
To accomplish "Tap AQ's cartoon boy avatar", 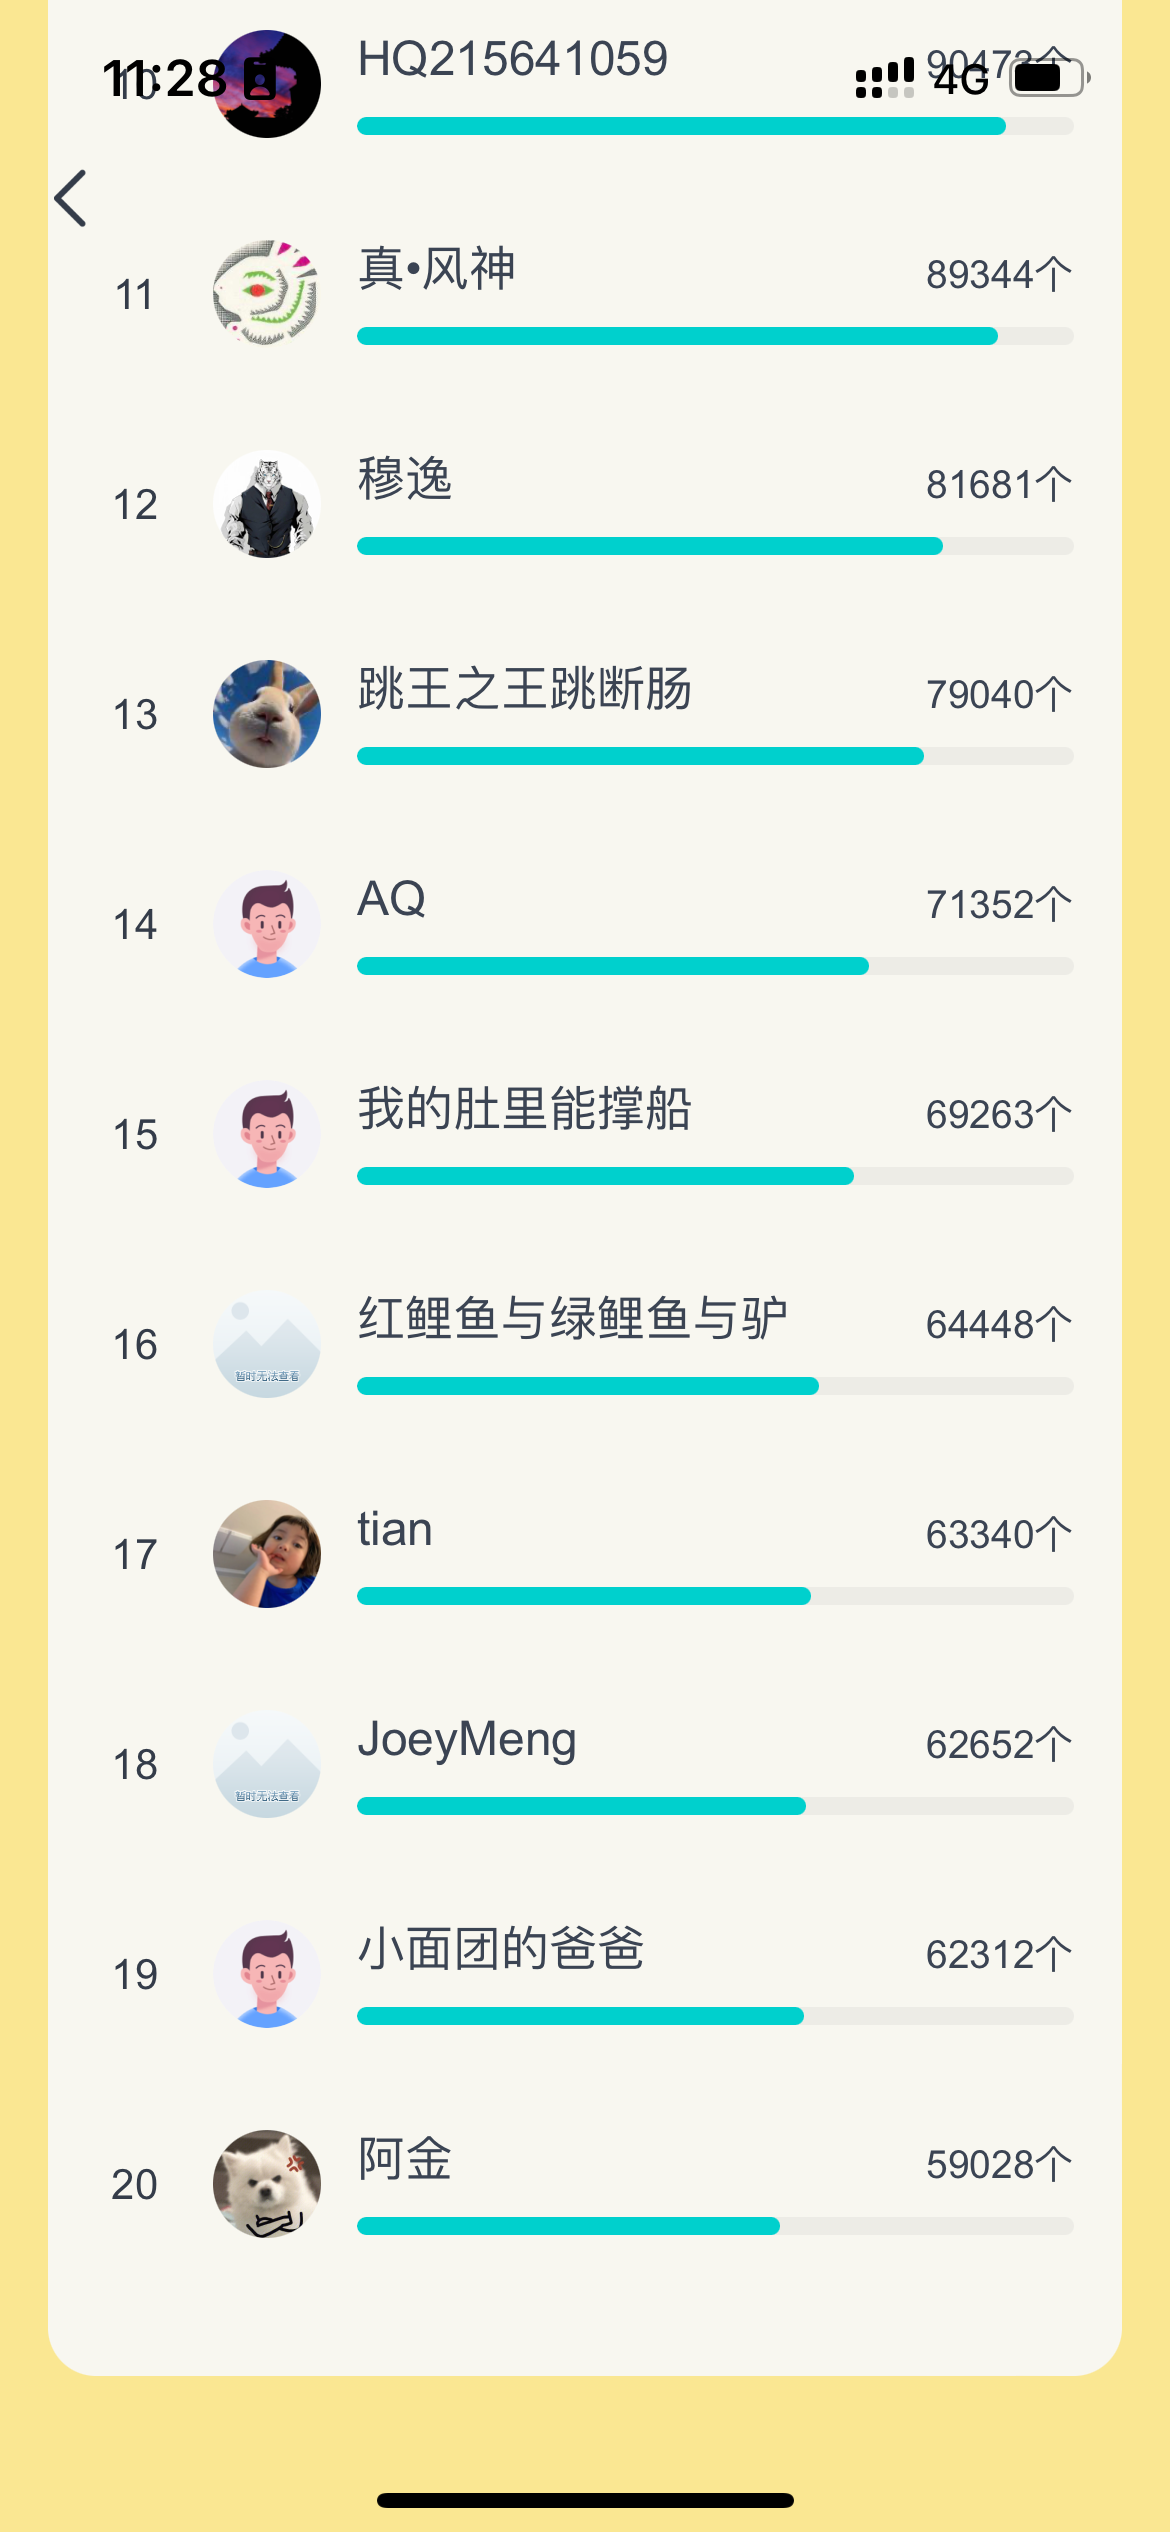I will coord(267,924).
